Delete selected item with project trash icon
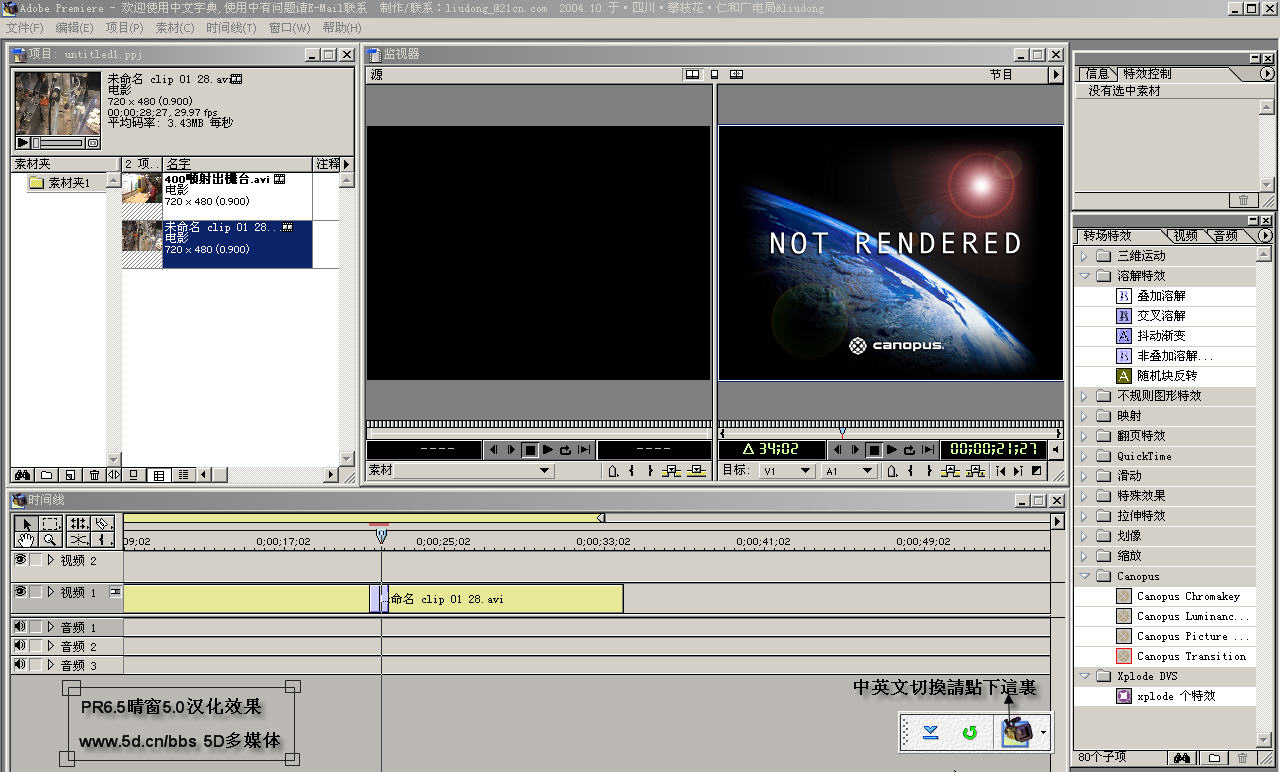 coord(94,475)
